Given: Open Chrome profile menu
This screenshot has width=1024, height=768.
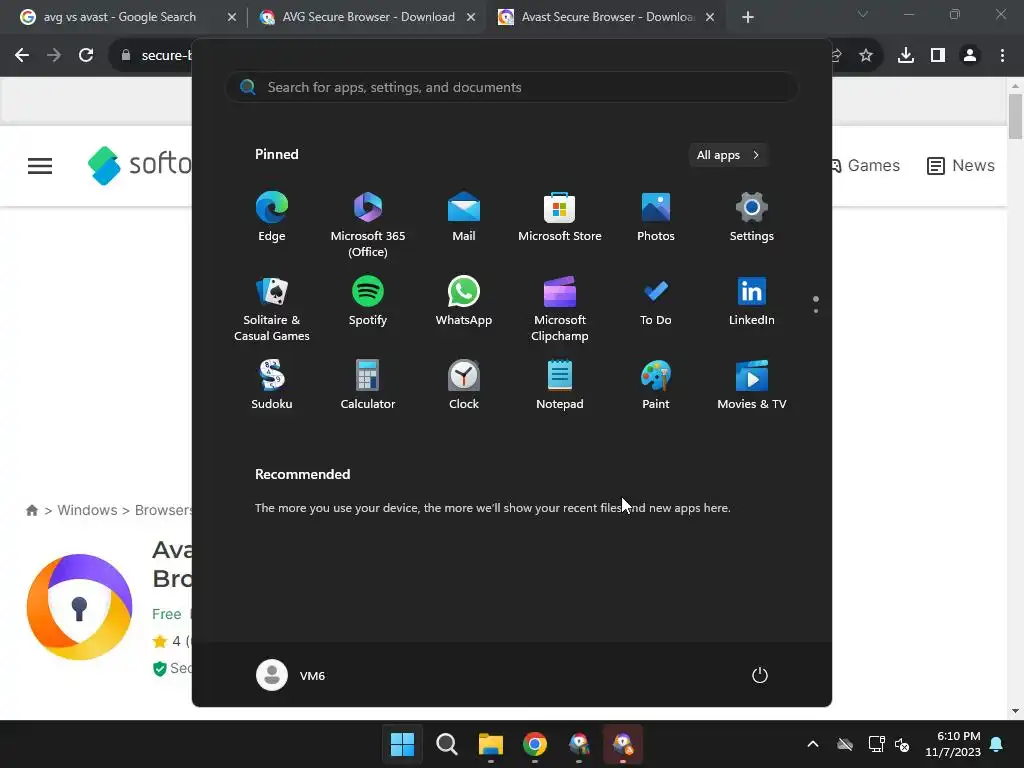Looking at the screenshot, I should [x=970, y=56].
